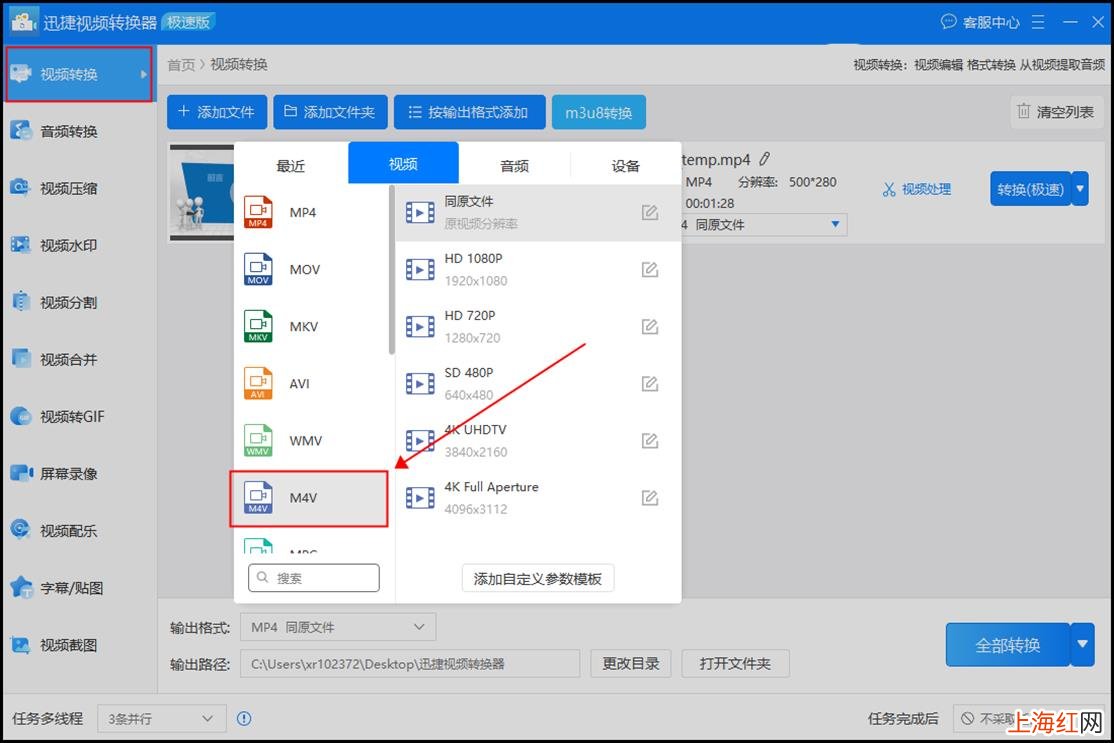Viewport: 1114px width, 743px height.
Task: Click the 打开文件夹 open folder button
Action: (735, 663)
